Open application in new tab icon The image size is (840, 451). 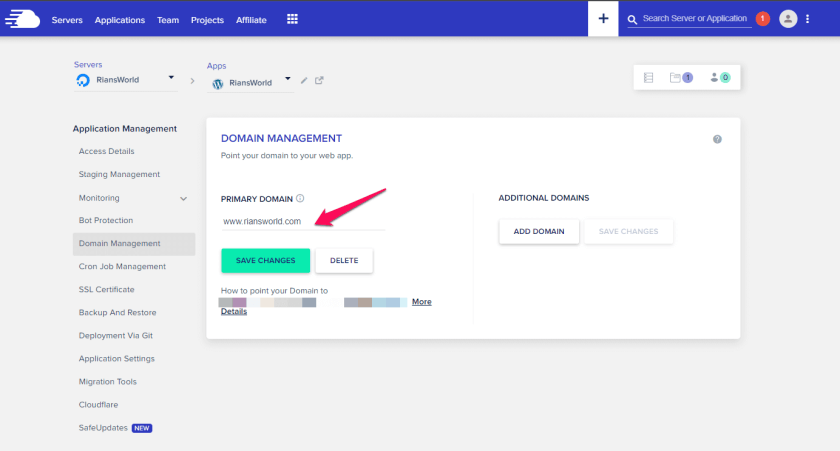[x=319, y=80]
